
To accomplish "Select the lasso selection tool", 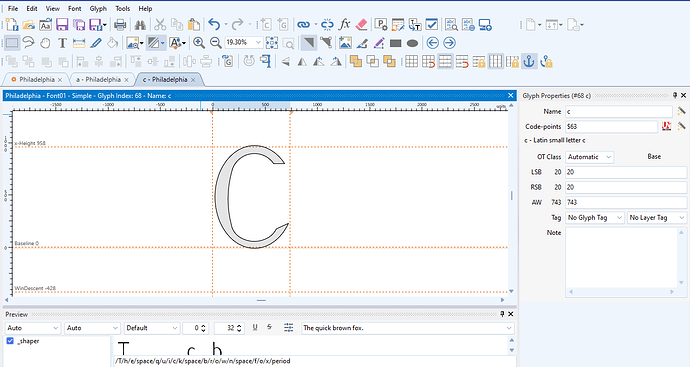I will 29,43.
